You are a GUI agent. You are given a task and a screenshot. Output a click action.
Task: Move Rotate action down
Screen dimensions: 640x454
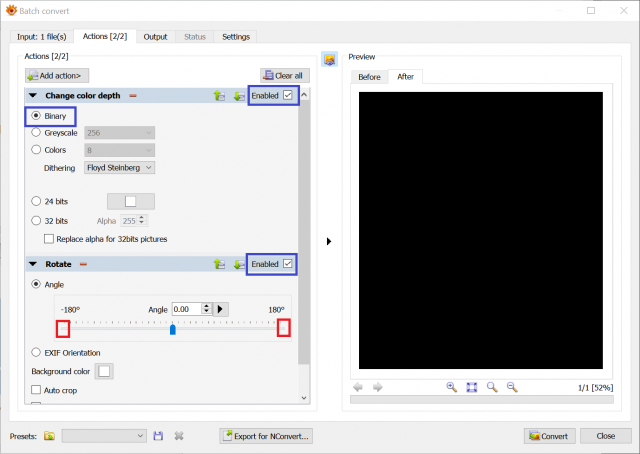(239, 265)
